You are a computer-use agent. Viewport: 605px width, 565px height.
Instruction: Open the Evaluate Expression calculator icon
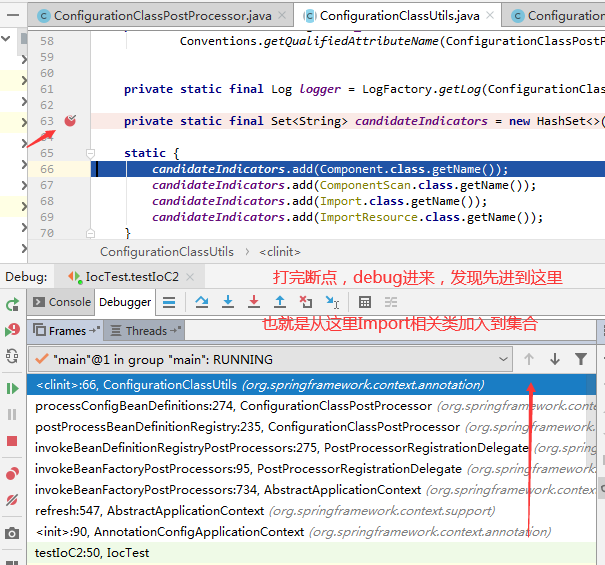tap(365, 302)
